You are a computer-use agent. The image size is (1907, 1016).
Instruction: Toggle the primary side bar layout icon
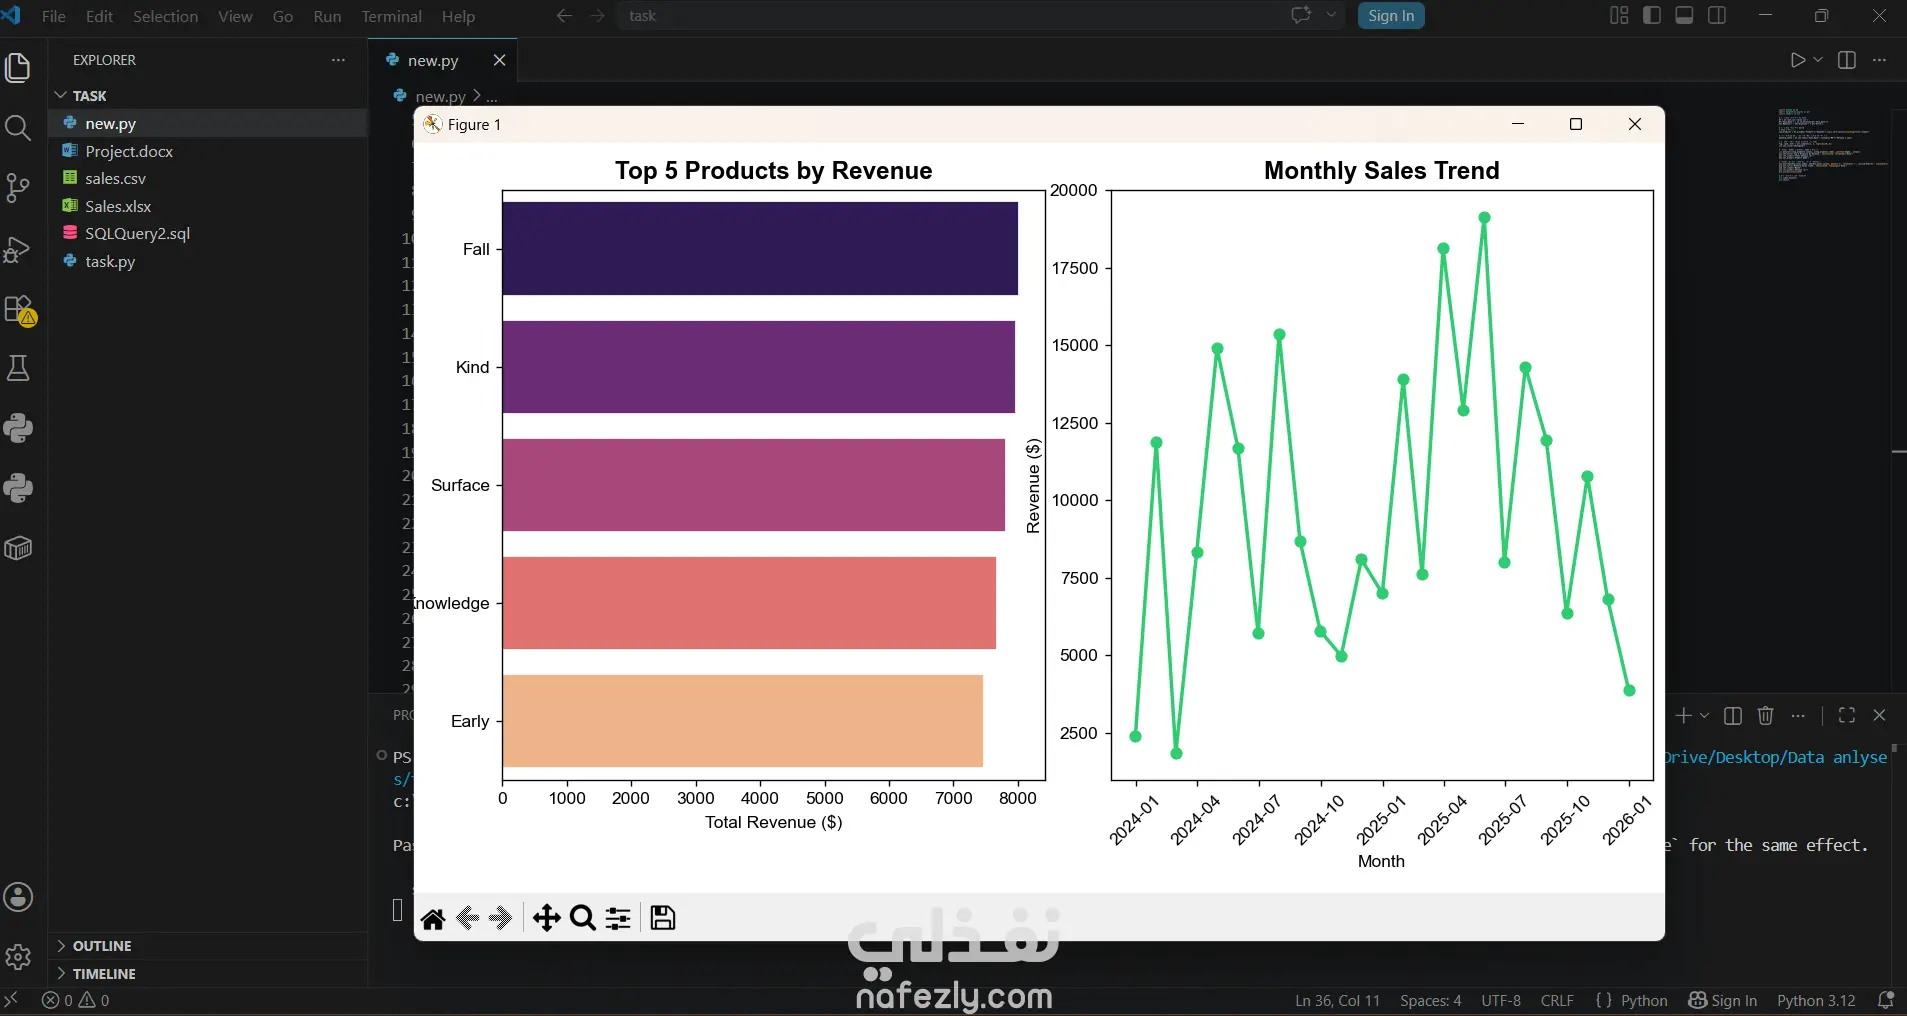[1652, 16]
